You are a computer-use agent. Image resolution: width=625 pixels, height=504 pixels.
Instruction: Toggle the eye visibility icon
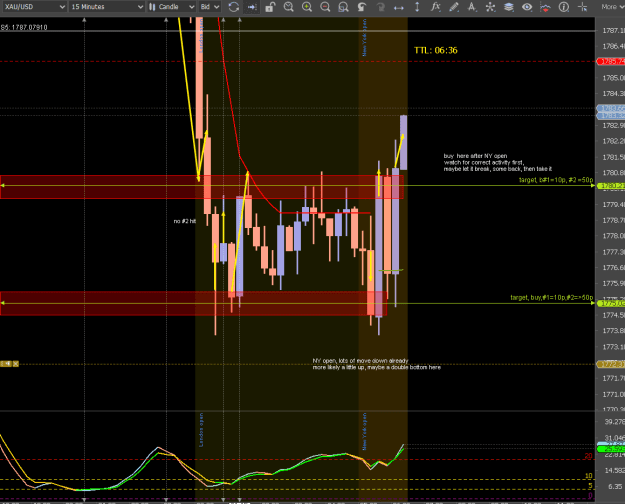527,7
